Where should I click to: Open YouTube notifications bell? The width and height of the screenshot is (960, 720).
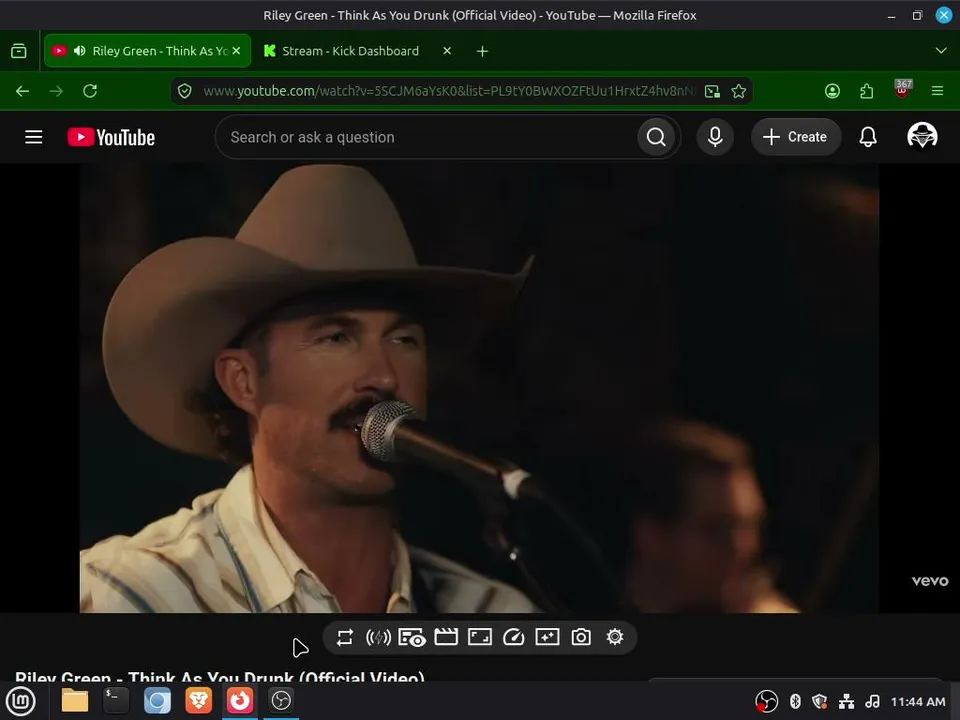pos(868,137)
